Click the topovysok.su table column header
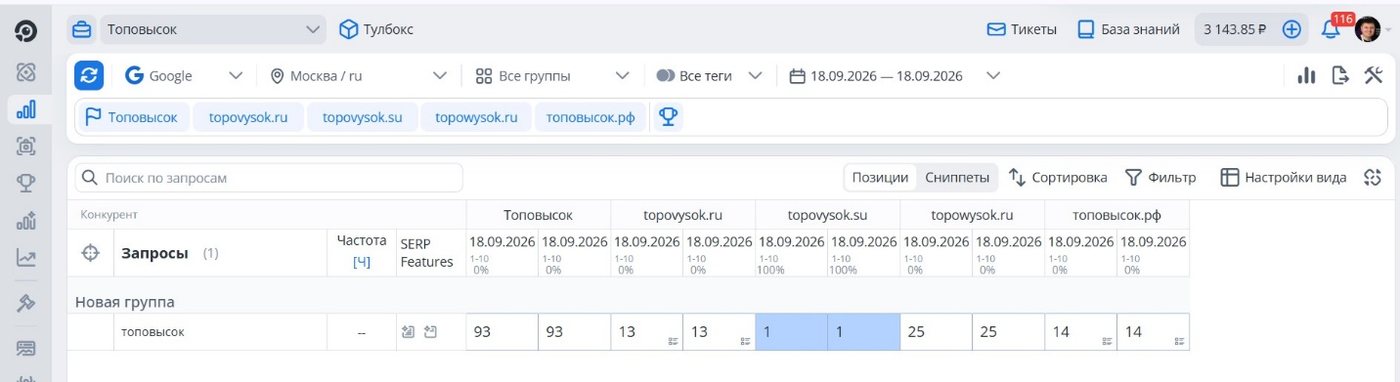 tap(827, 215)
